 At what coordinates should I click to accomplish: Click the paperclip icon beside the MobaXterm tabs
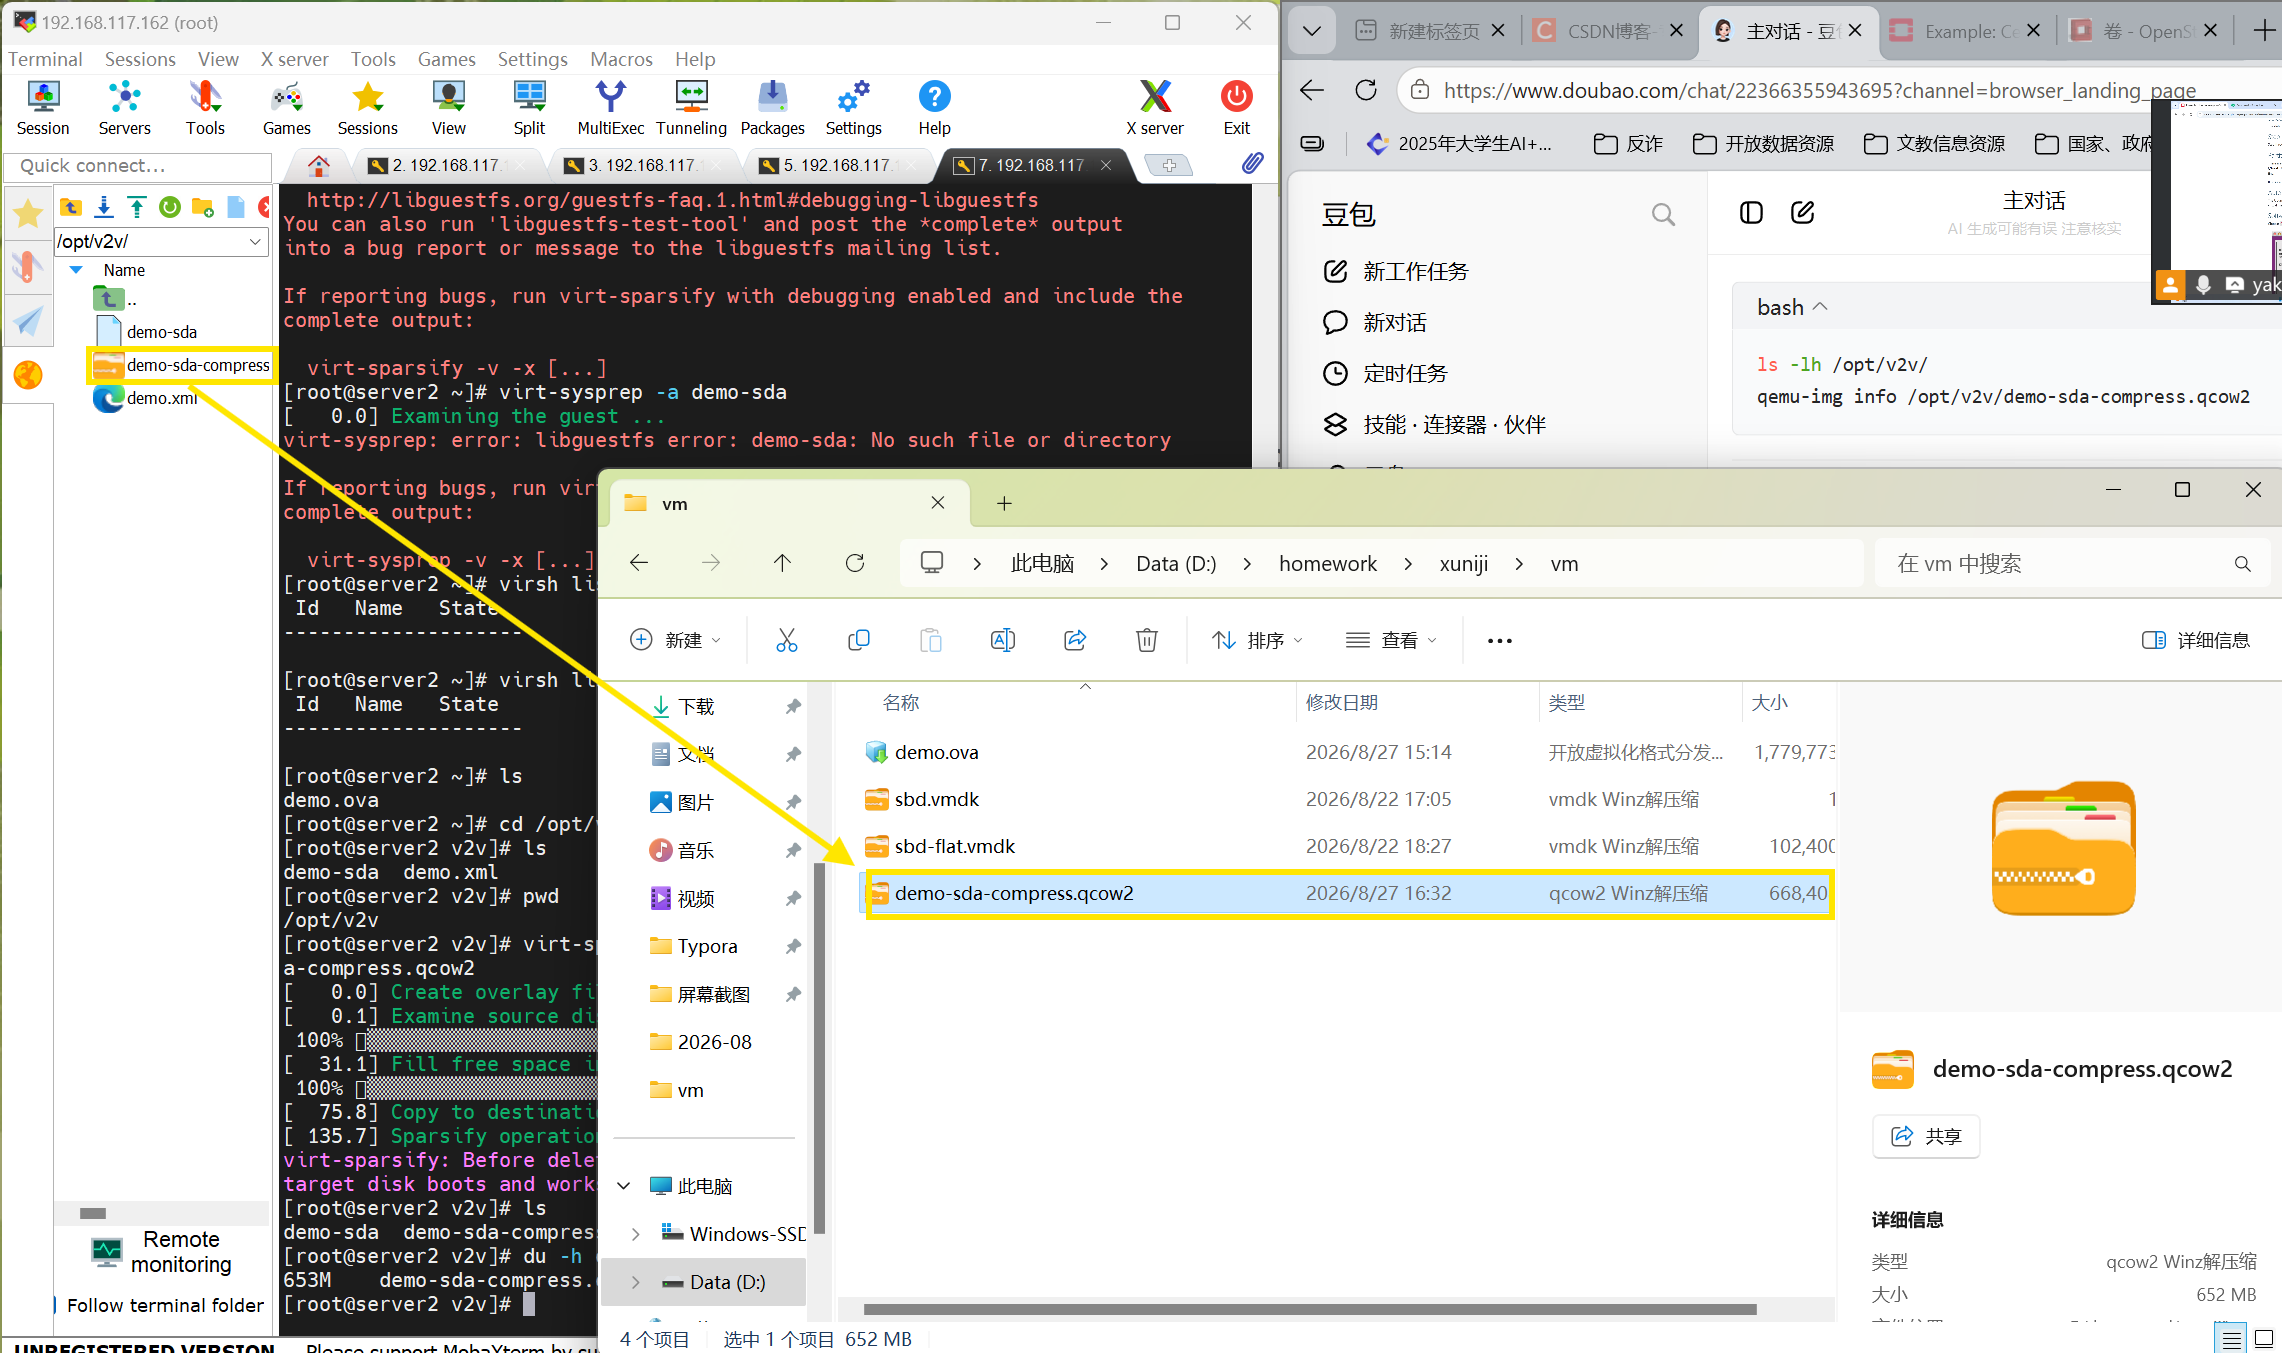coord(1252,164)
